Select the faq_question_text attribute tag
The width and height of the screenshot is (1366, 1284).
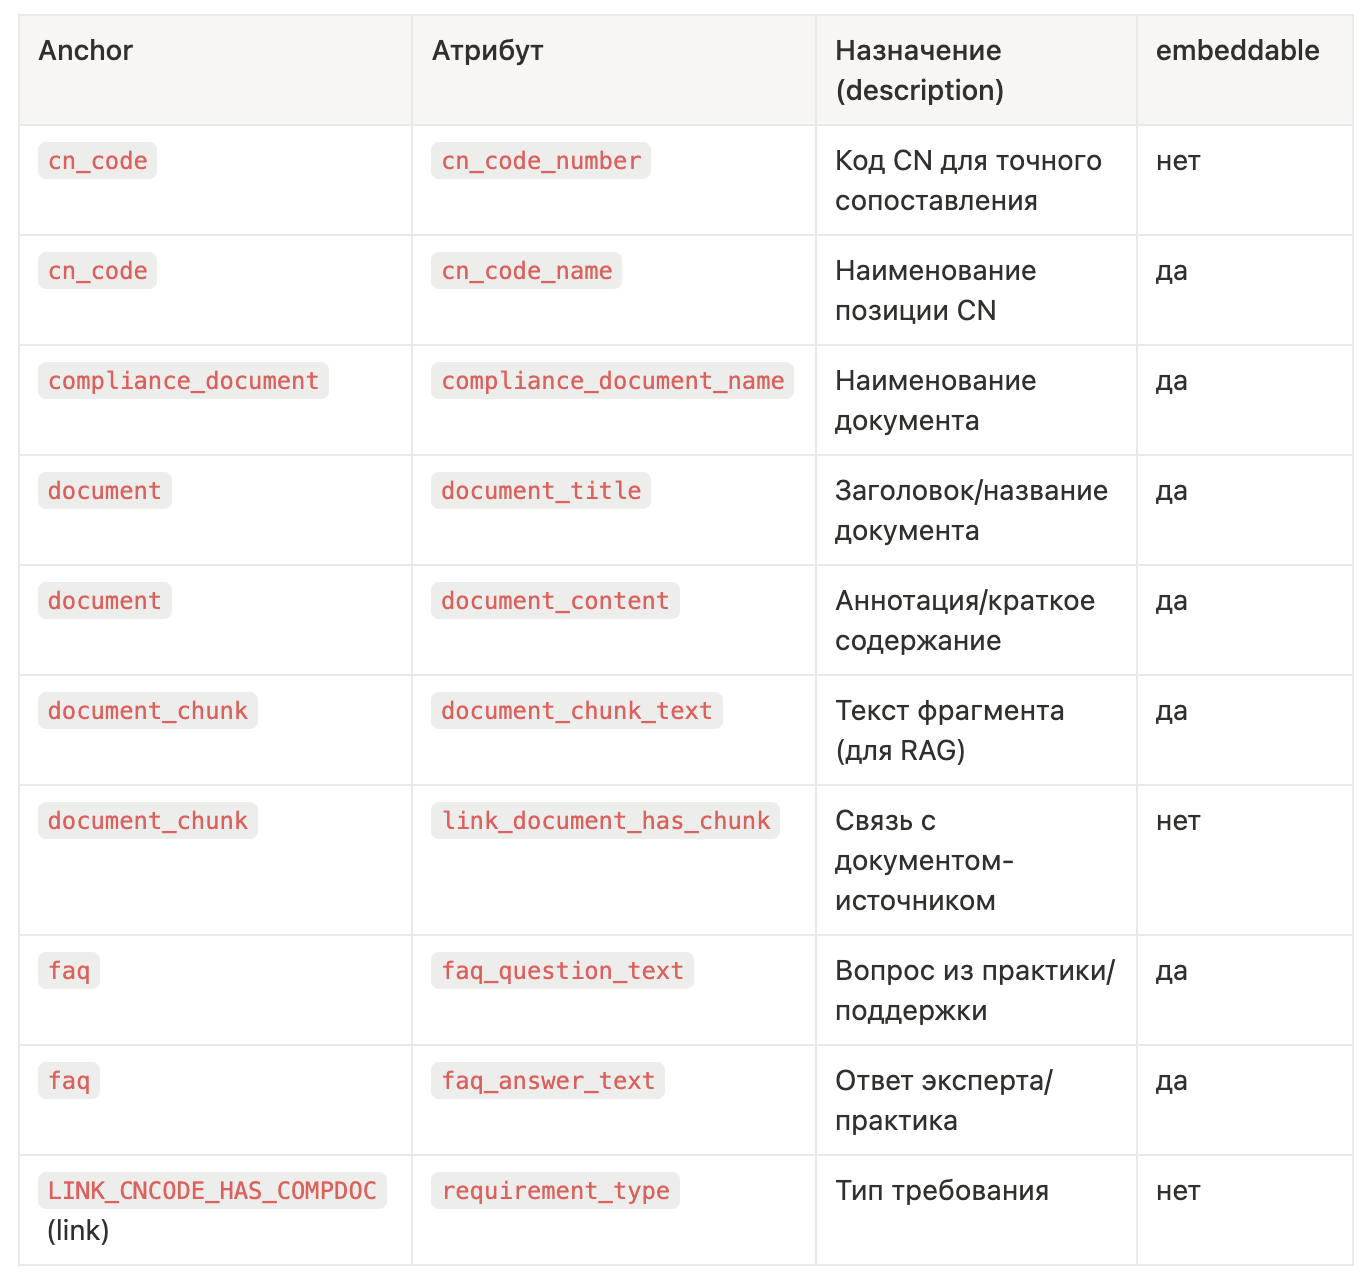pos(562,971)
